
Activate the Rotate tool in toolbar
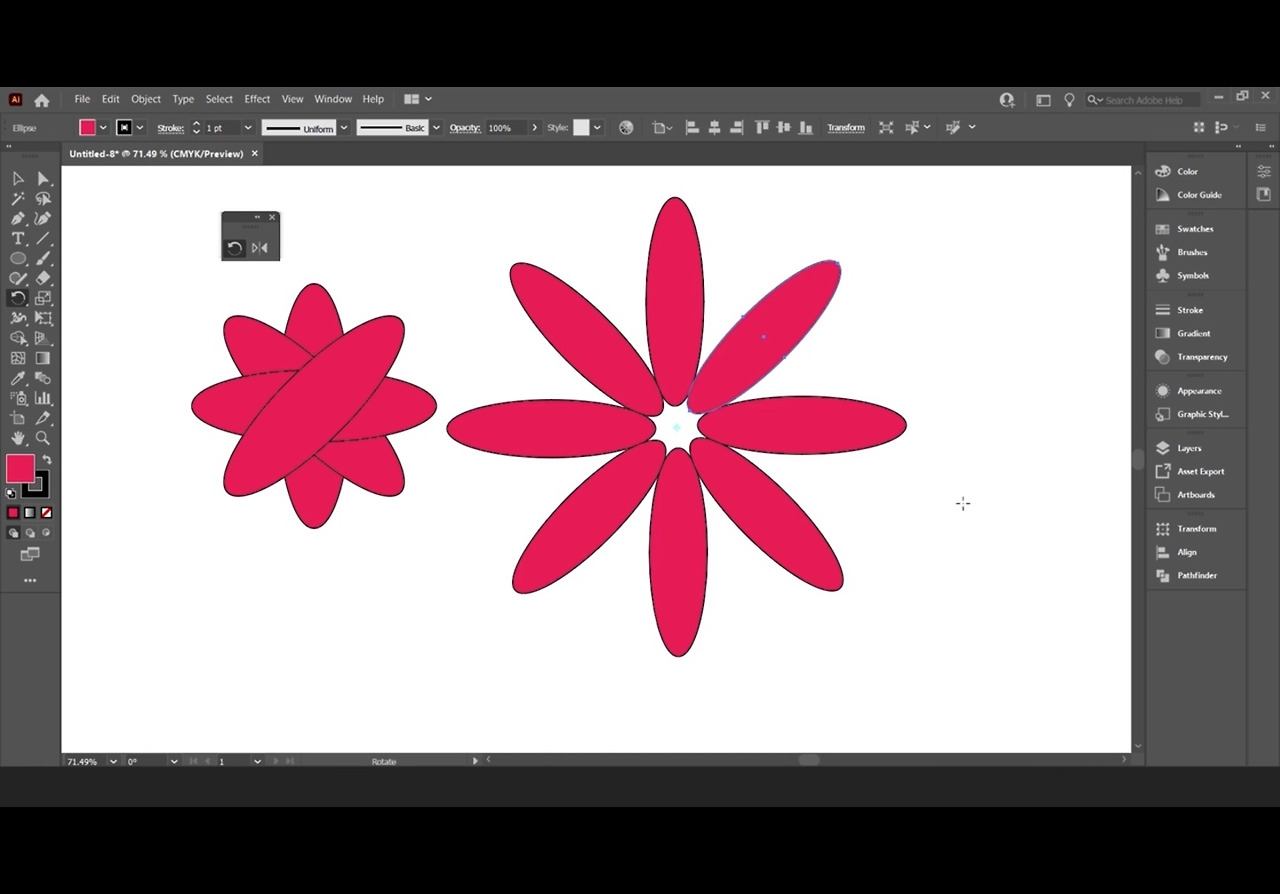[18, 298]
